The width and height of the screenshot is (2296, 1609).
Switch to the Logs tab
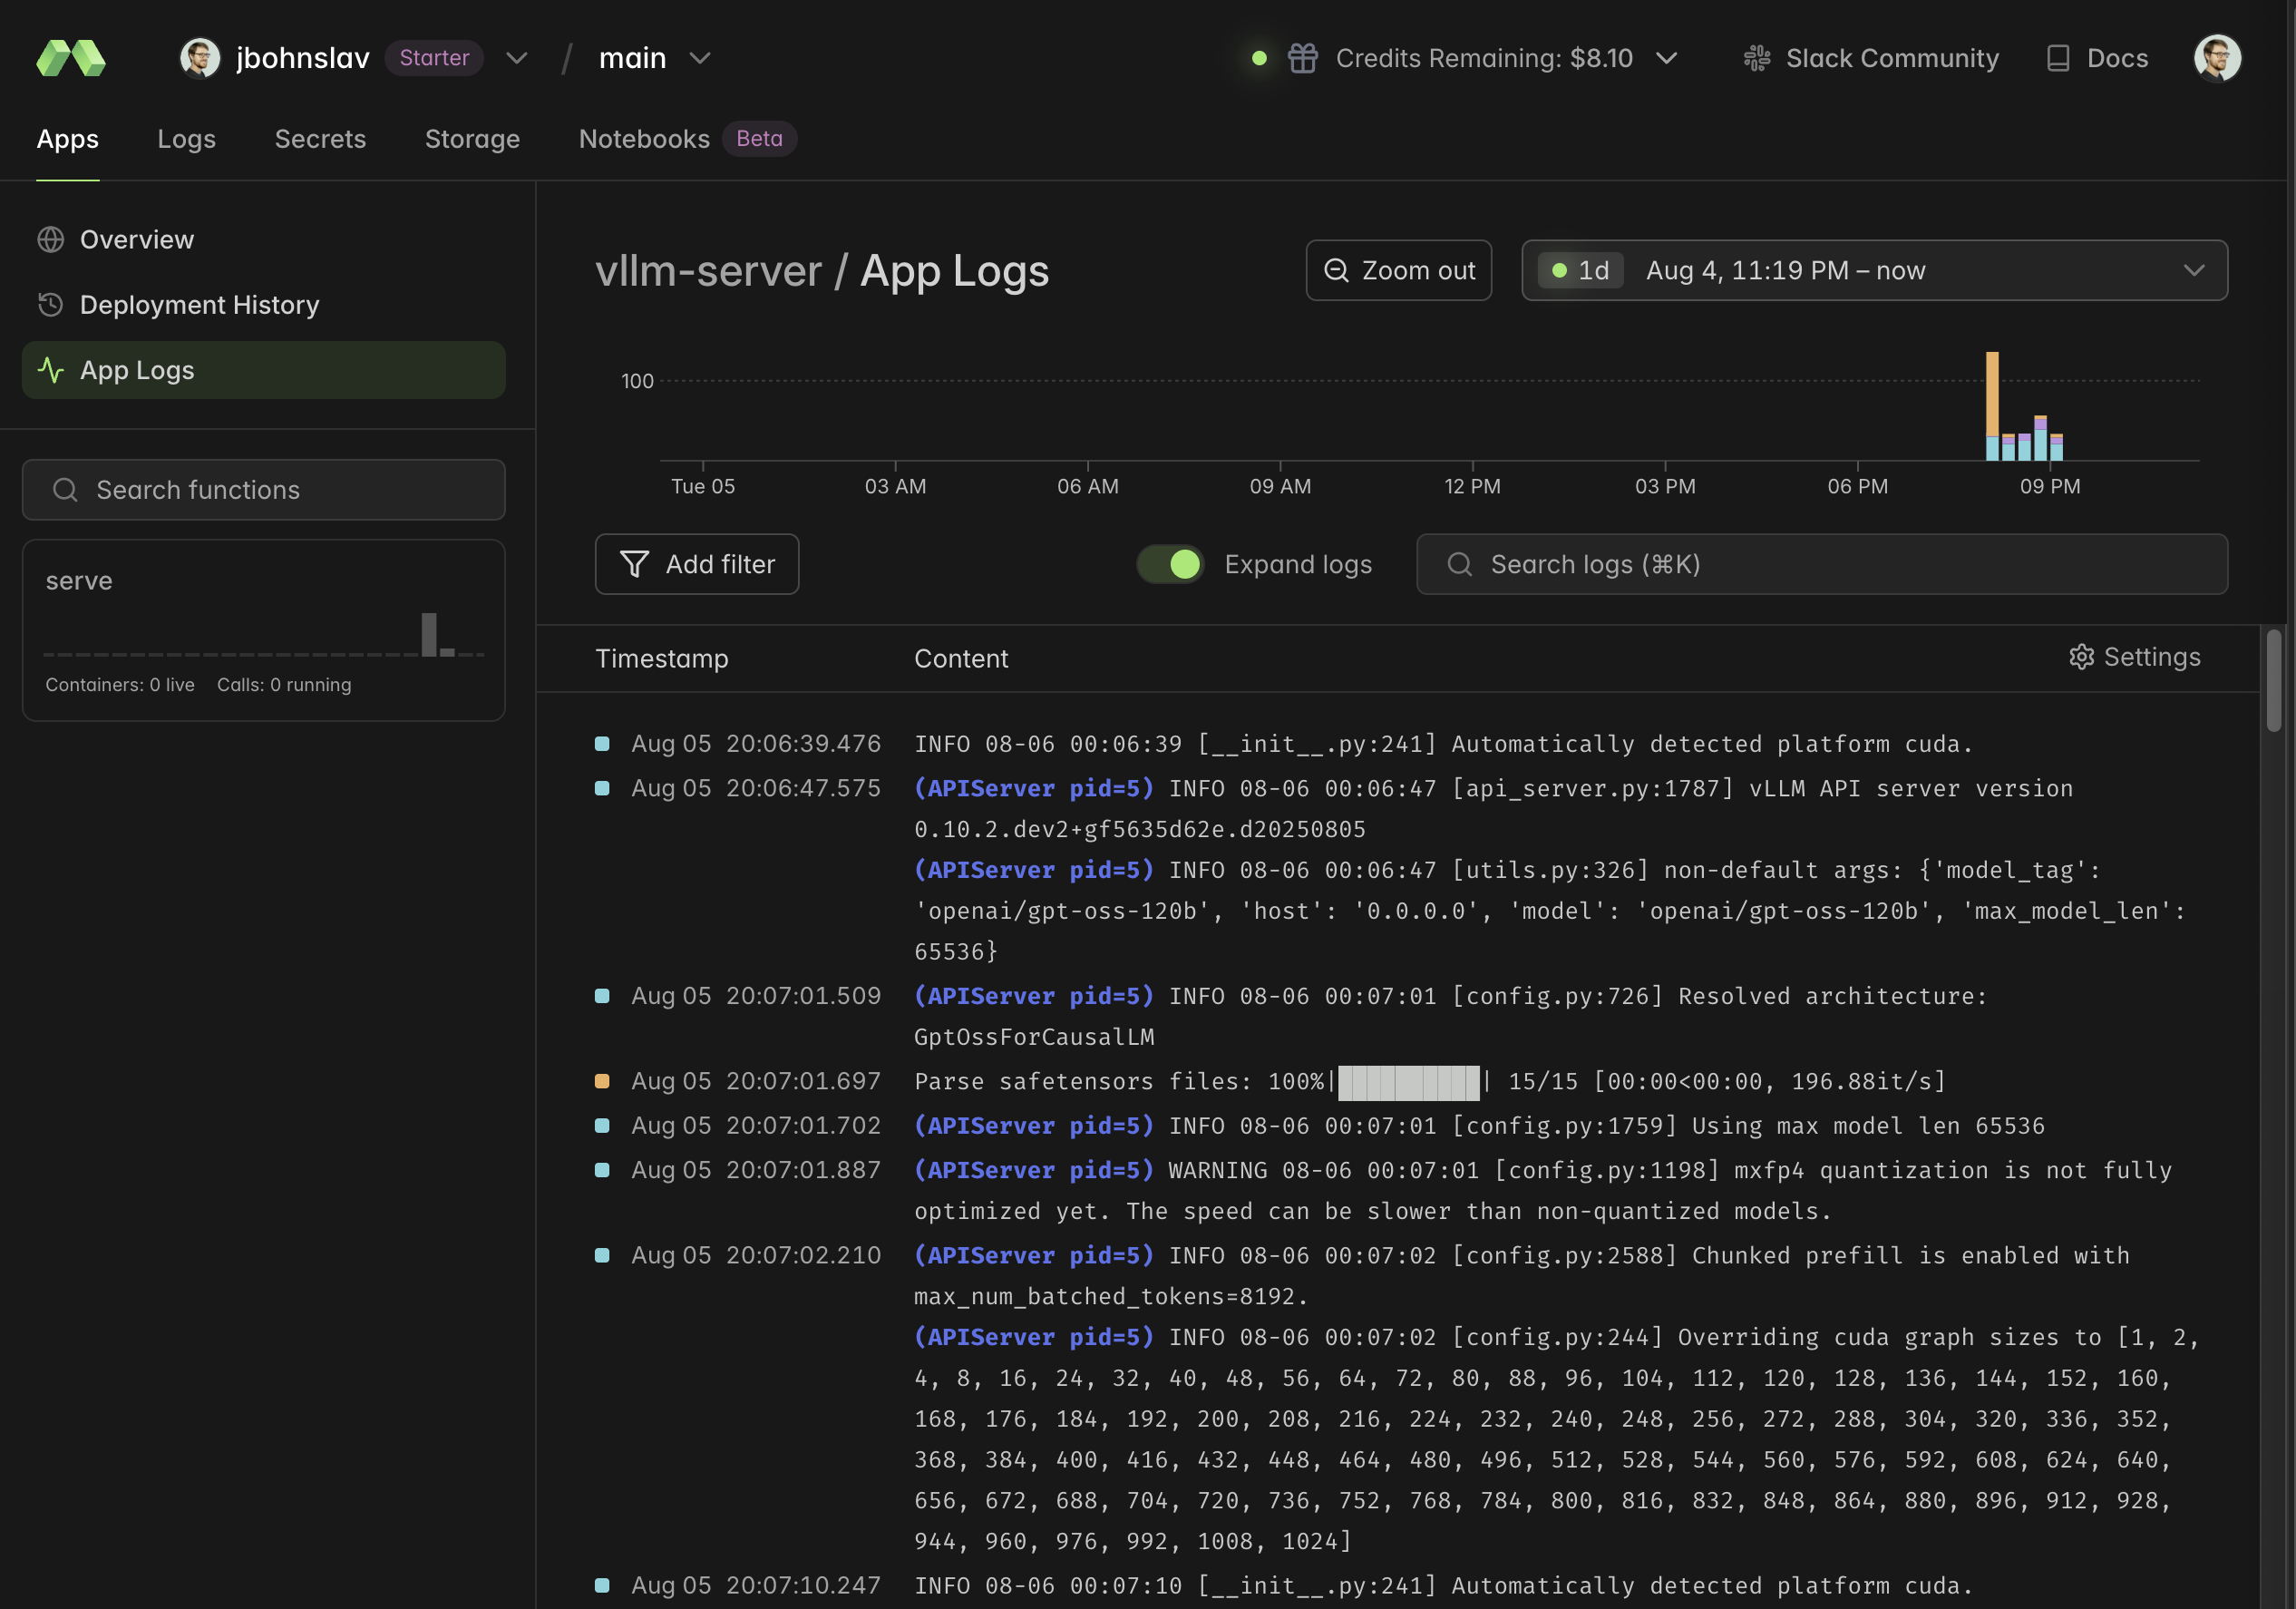point(187,139)
